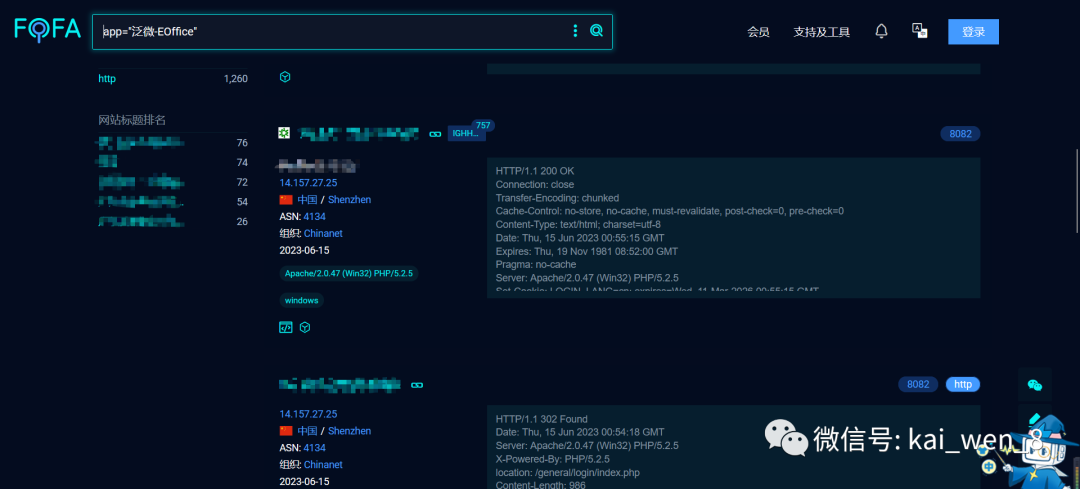The width and height of the screenshot is (1080, 489).
Task: Click Shenzhen link in the 302 Found result
Action: pos(349,431)
